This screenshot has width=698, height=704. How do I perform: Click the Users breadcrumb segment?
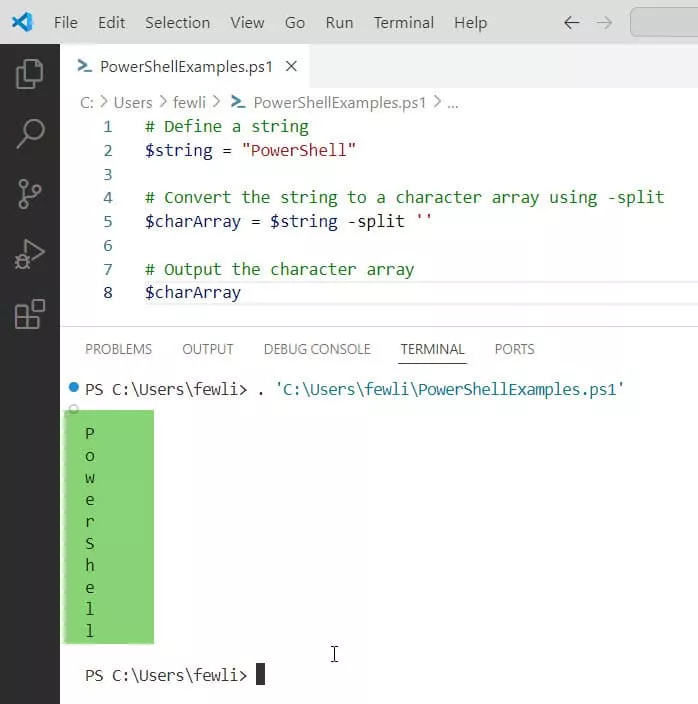132,102
